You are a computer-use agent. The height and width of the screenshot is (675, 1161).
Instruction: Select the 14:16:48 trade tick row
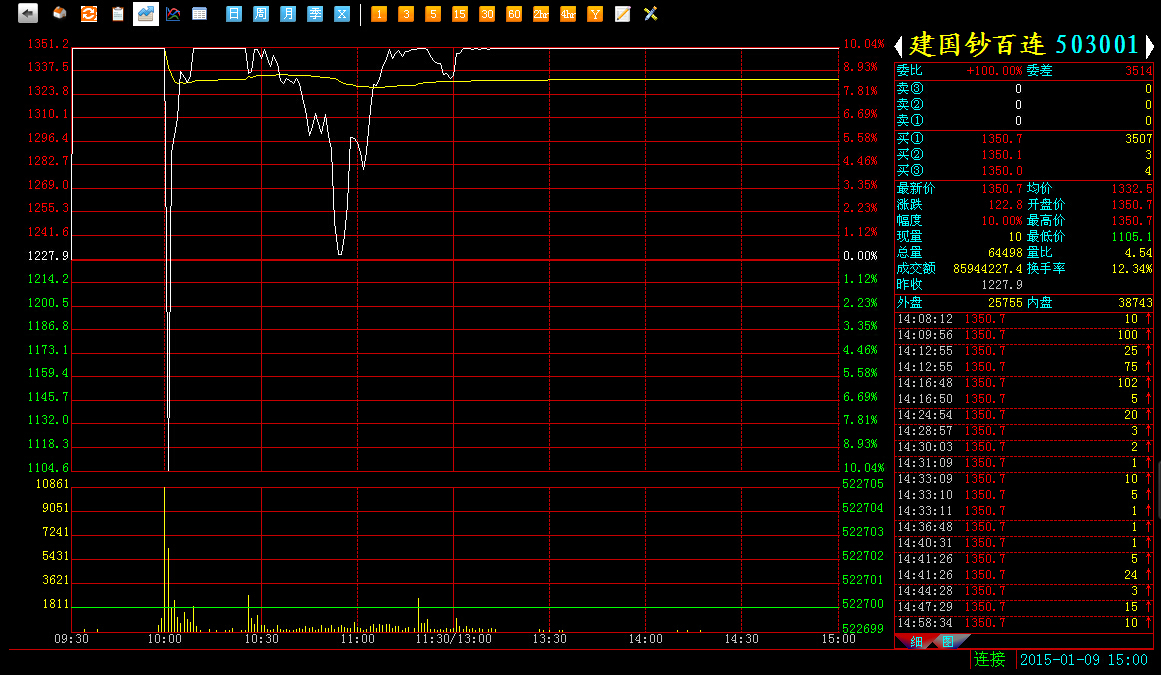click(1024, 383)
